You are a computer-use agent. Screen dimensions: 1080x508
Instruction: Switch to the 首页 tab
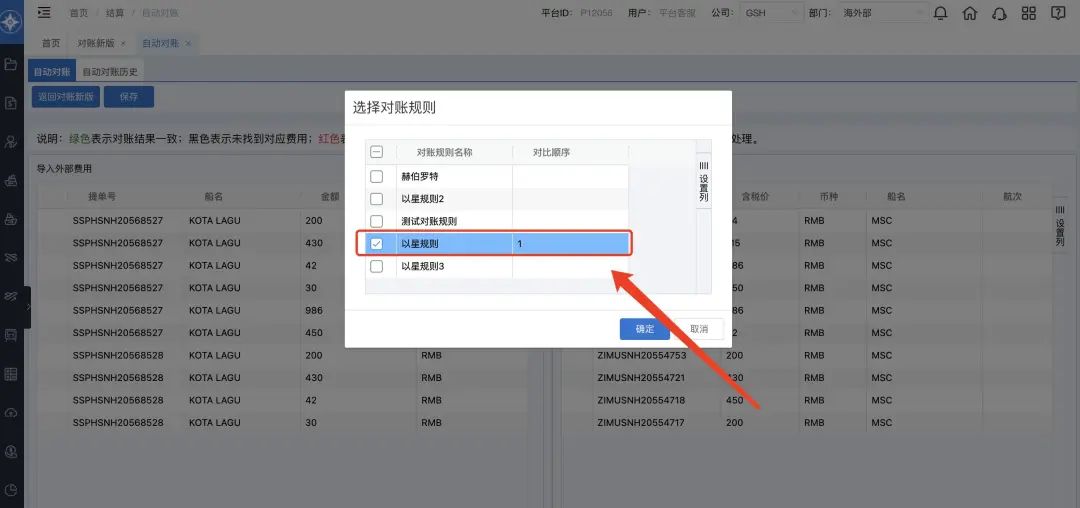click(x=50, y=44)
